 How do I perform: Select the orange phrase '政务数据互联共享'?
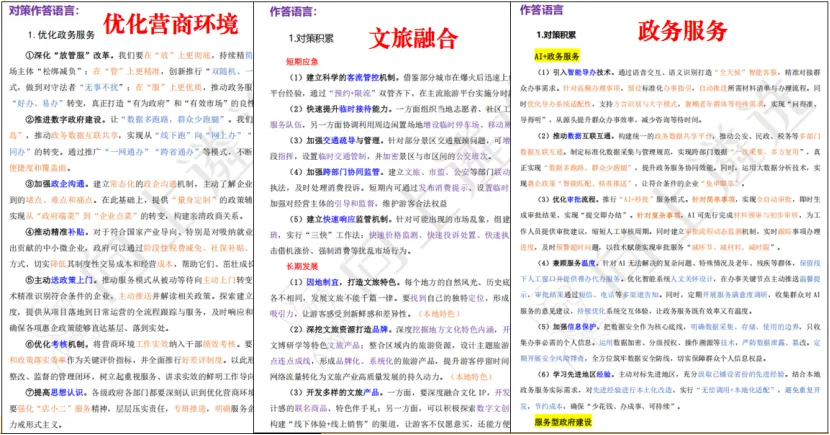coord(85,135)
